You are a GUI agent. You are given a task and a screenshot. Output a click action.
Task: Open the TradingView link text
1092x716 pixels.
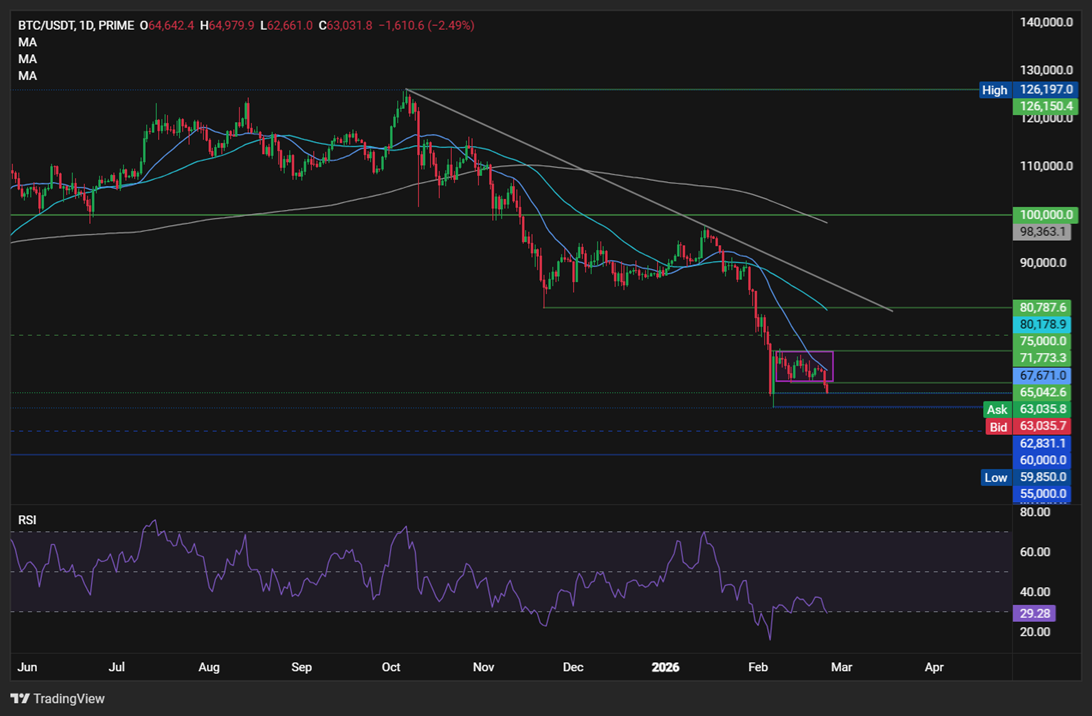(69, 699)
